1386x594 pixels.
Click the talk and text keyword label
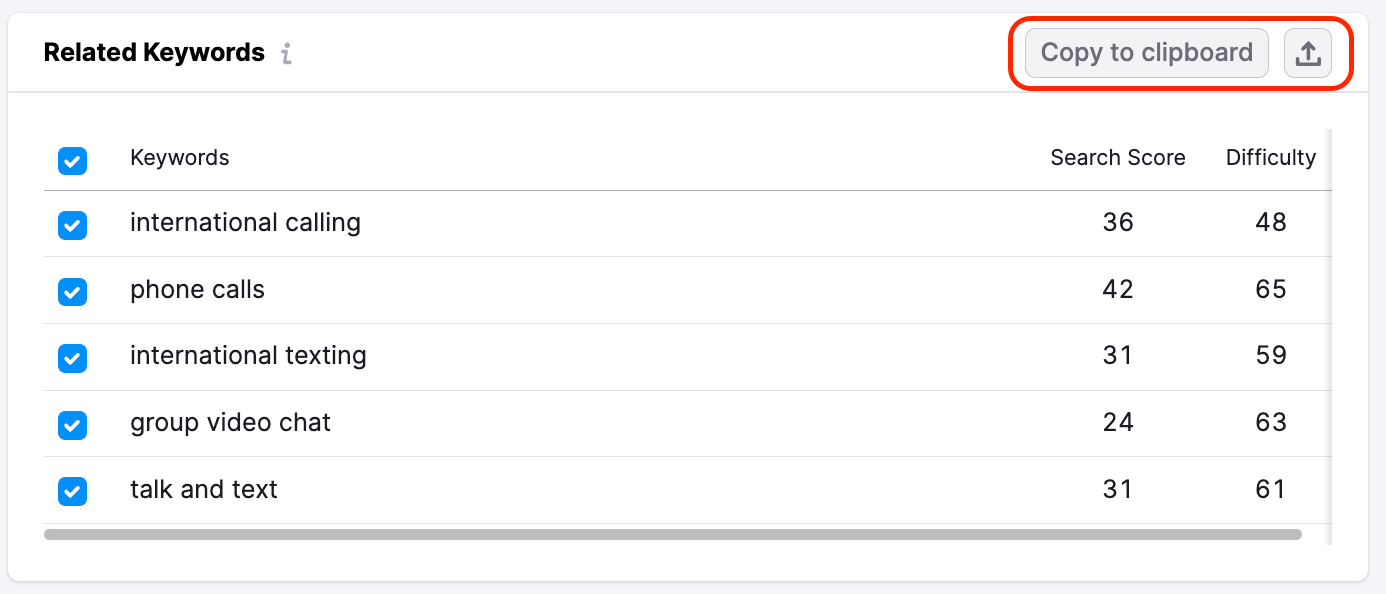203,489
